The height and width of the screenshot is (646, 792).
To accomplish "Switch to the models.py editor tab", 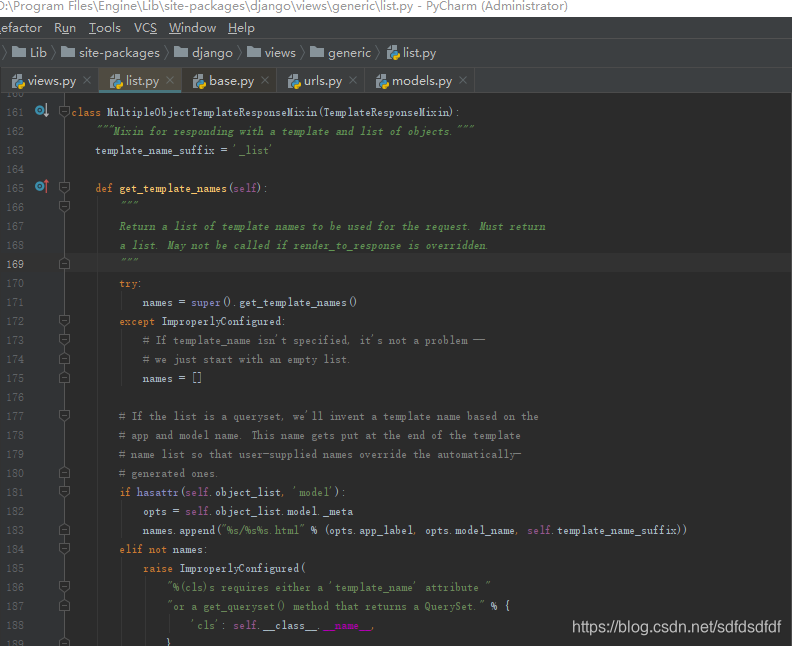I will pyautogui.click(x=422, y=81).
